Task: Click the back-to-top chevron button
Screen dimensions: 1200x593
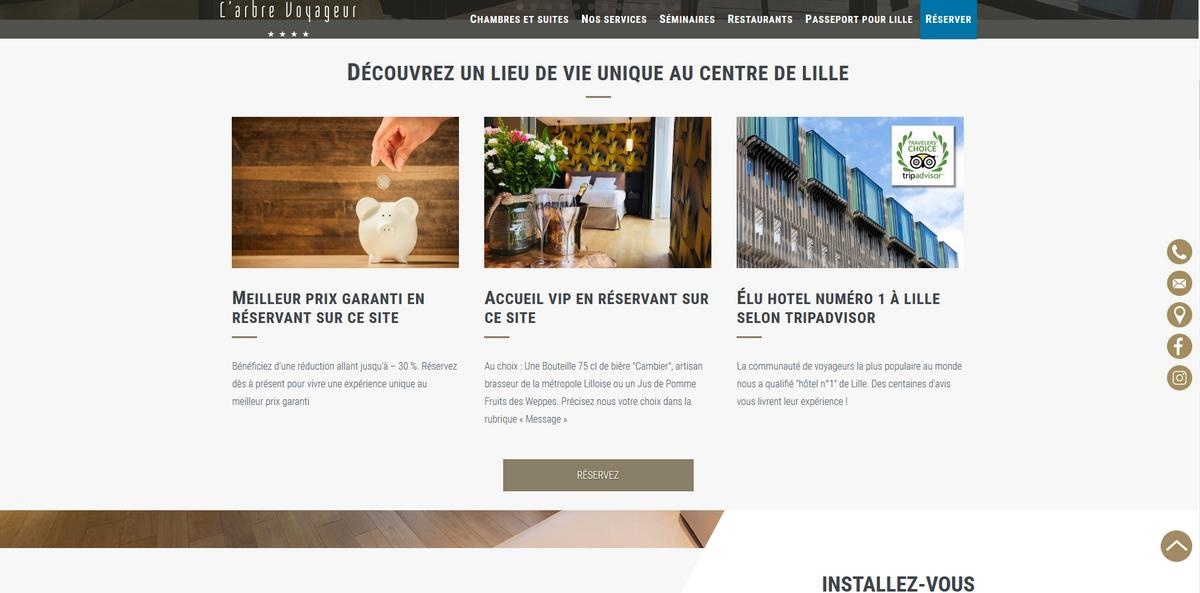Action: 1176,546
